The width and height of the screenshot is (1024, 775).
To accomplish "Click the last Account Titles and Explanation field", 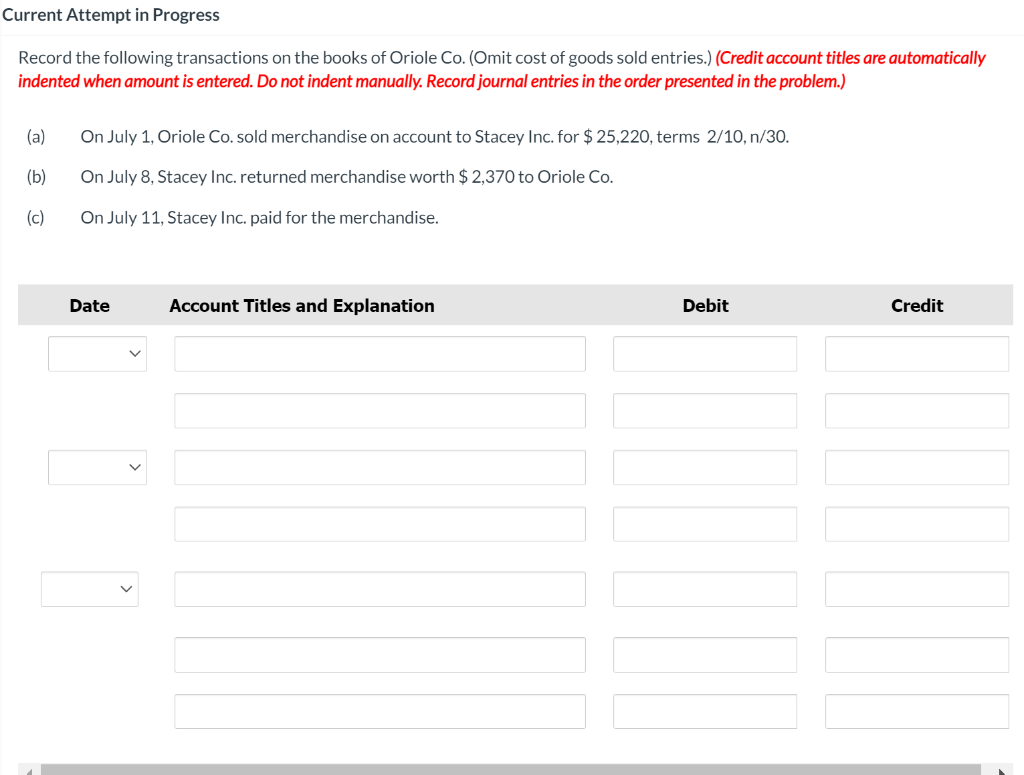I will 379,711.
